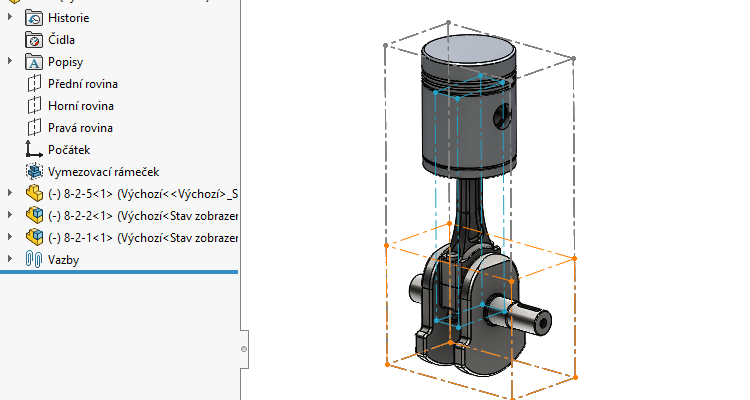Click the Vymezovací rámeček bounding box icon
Image resolution: width=750 pixels, height=400 pixels.
point(34,172)
